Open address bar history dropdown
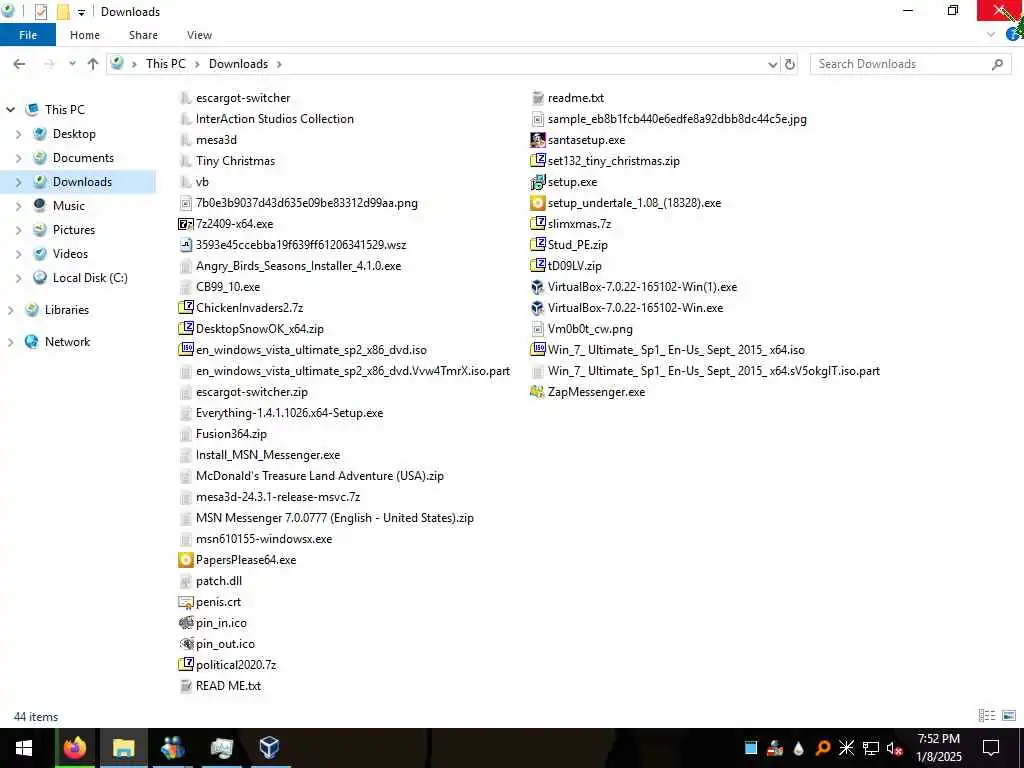This screenshot has width=1024, height=768. coord(773,64)
